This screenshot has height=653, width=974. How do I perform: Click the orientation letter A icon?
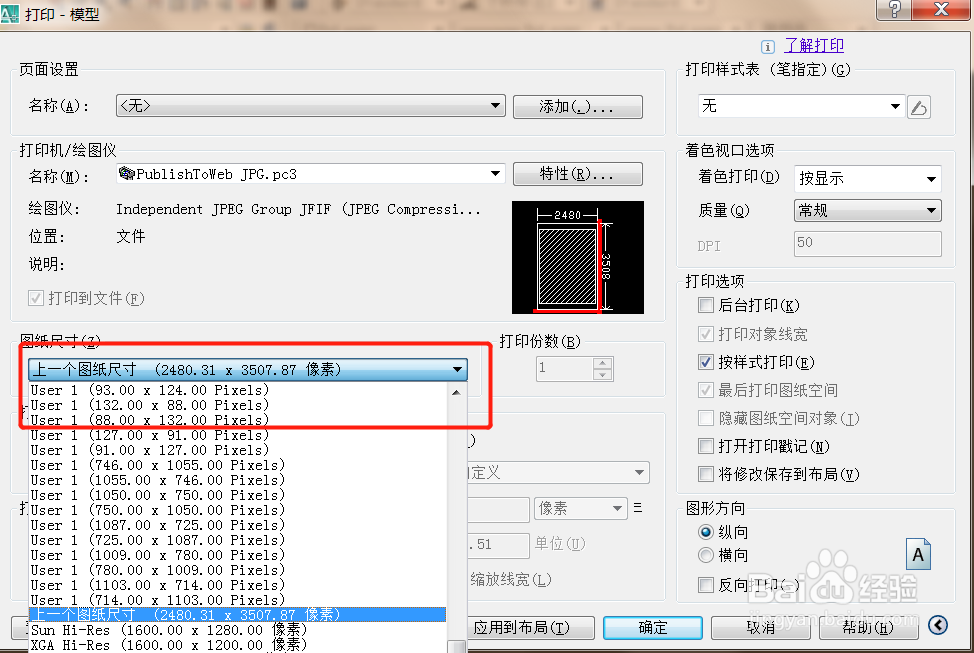coord(918,554)
